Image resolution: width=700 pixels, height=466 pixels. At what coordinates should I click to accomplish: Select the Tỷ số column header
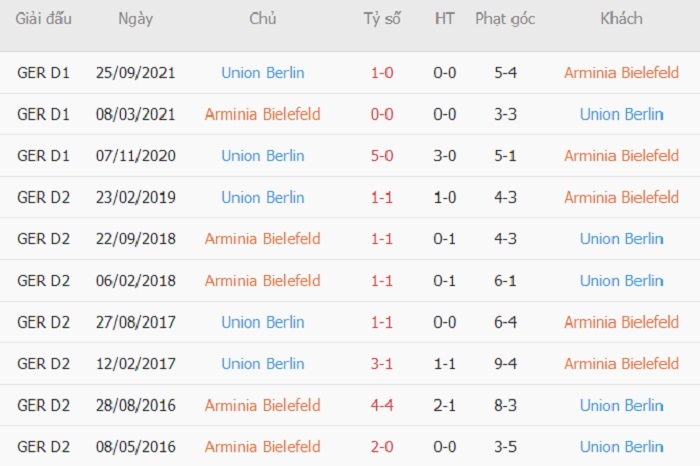click(382, 19)
